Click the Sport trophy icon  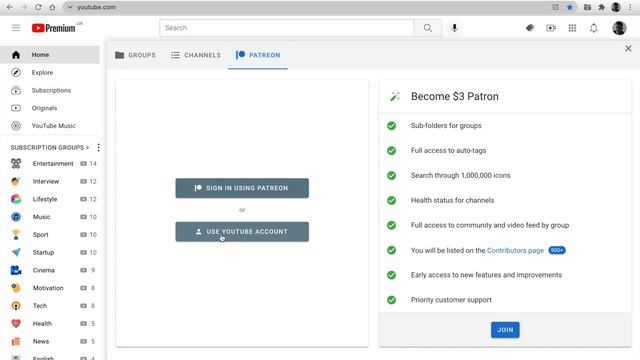[16, 235]
